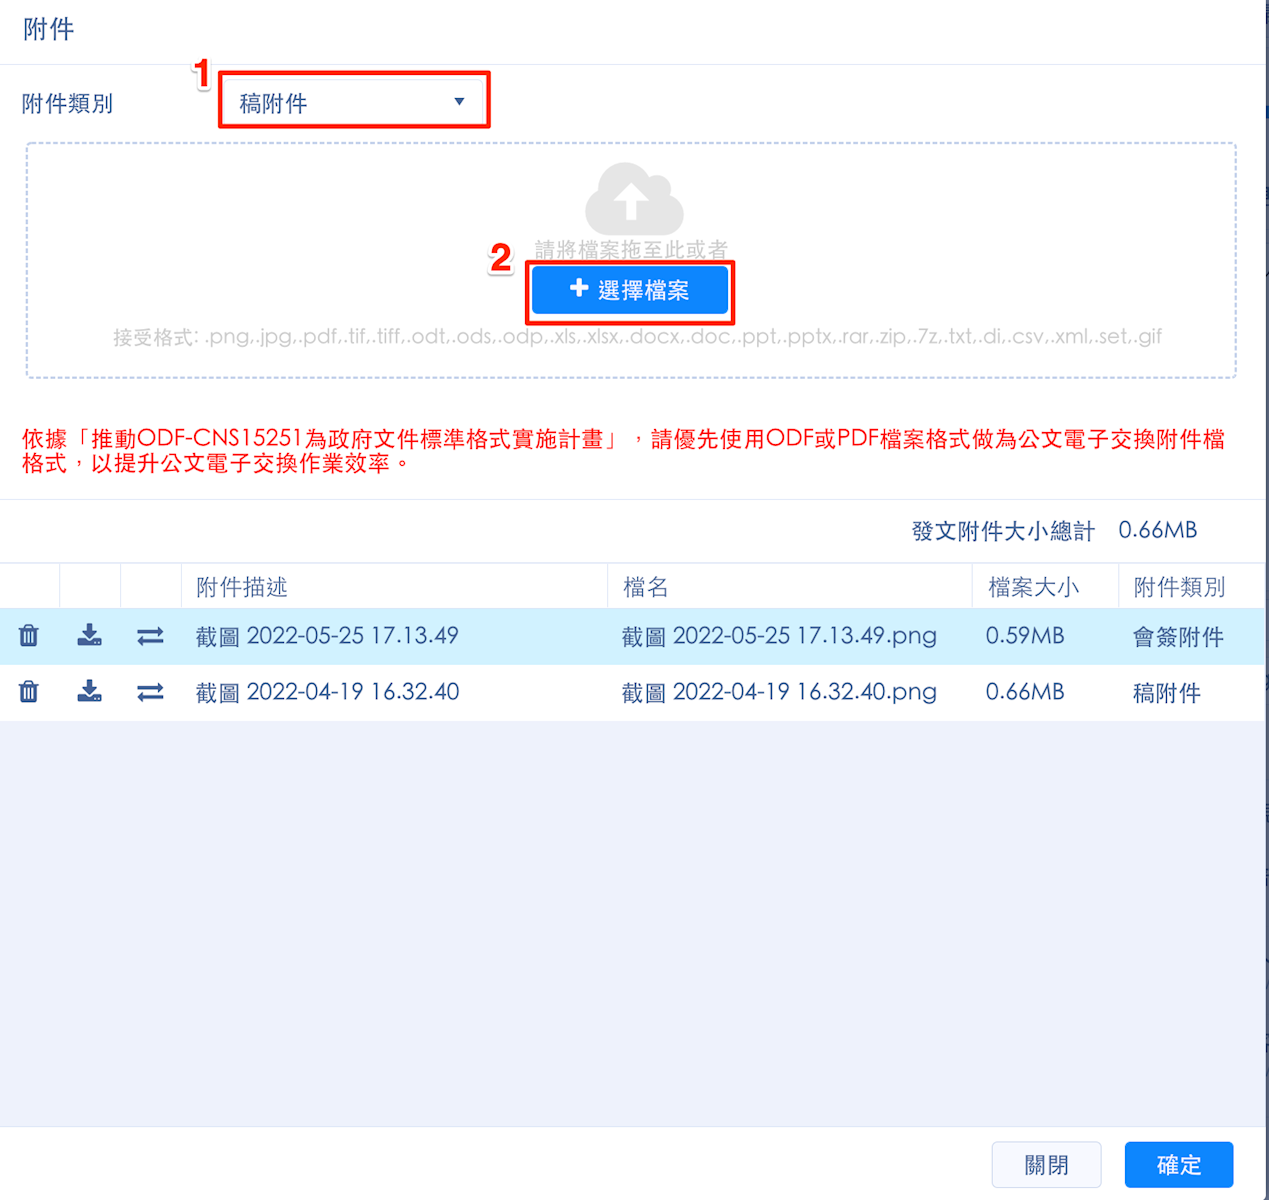The width and height of the screenshot is (1269, 1200).
Task: Click 會簽附件 category cell in first row
Action: [x=1177, y=637]
